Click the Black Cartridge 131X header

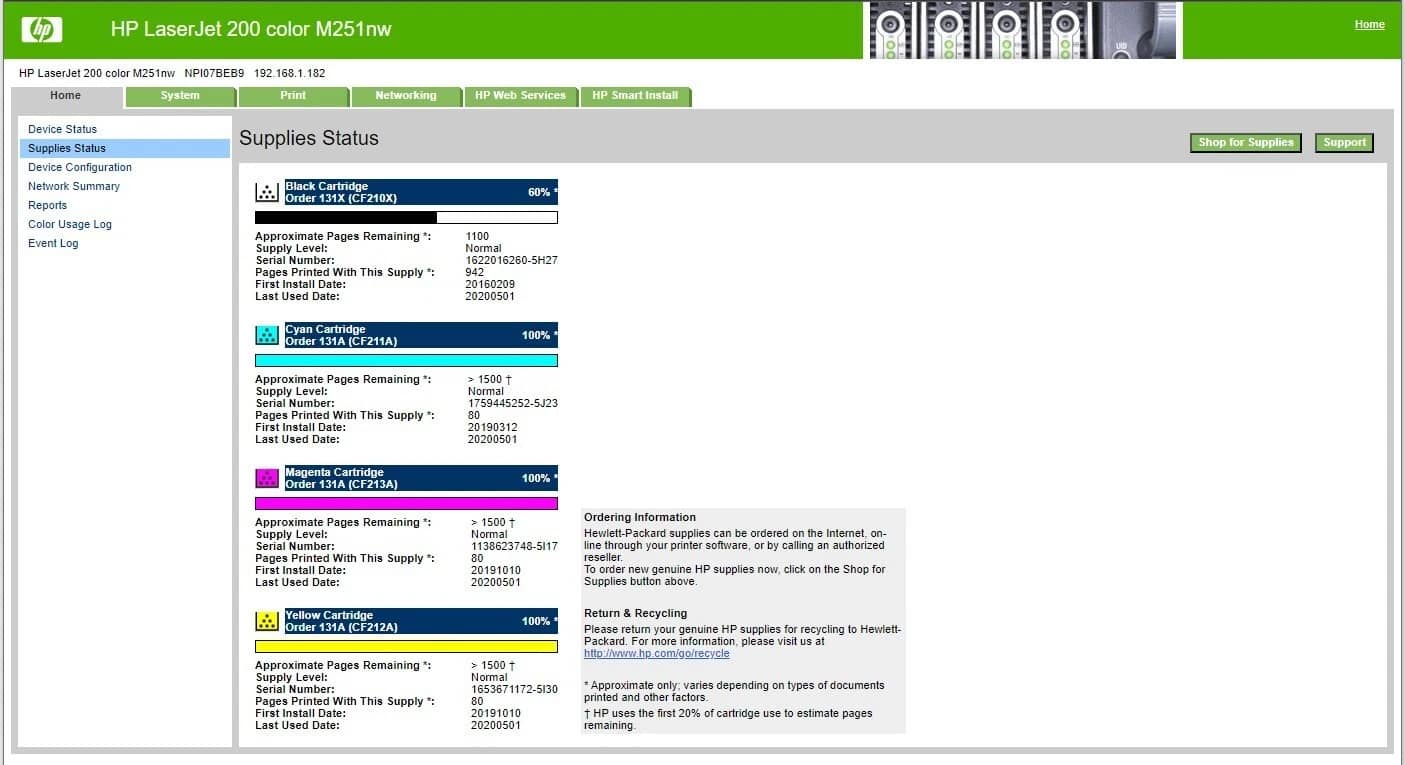(x=421, y=192)
